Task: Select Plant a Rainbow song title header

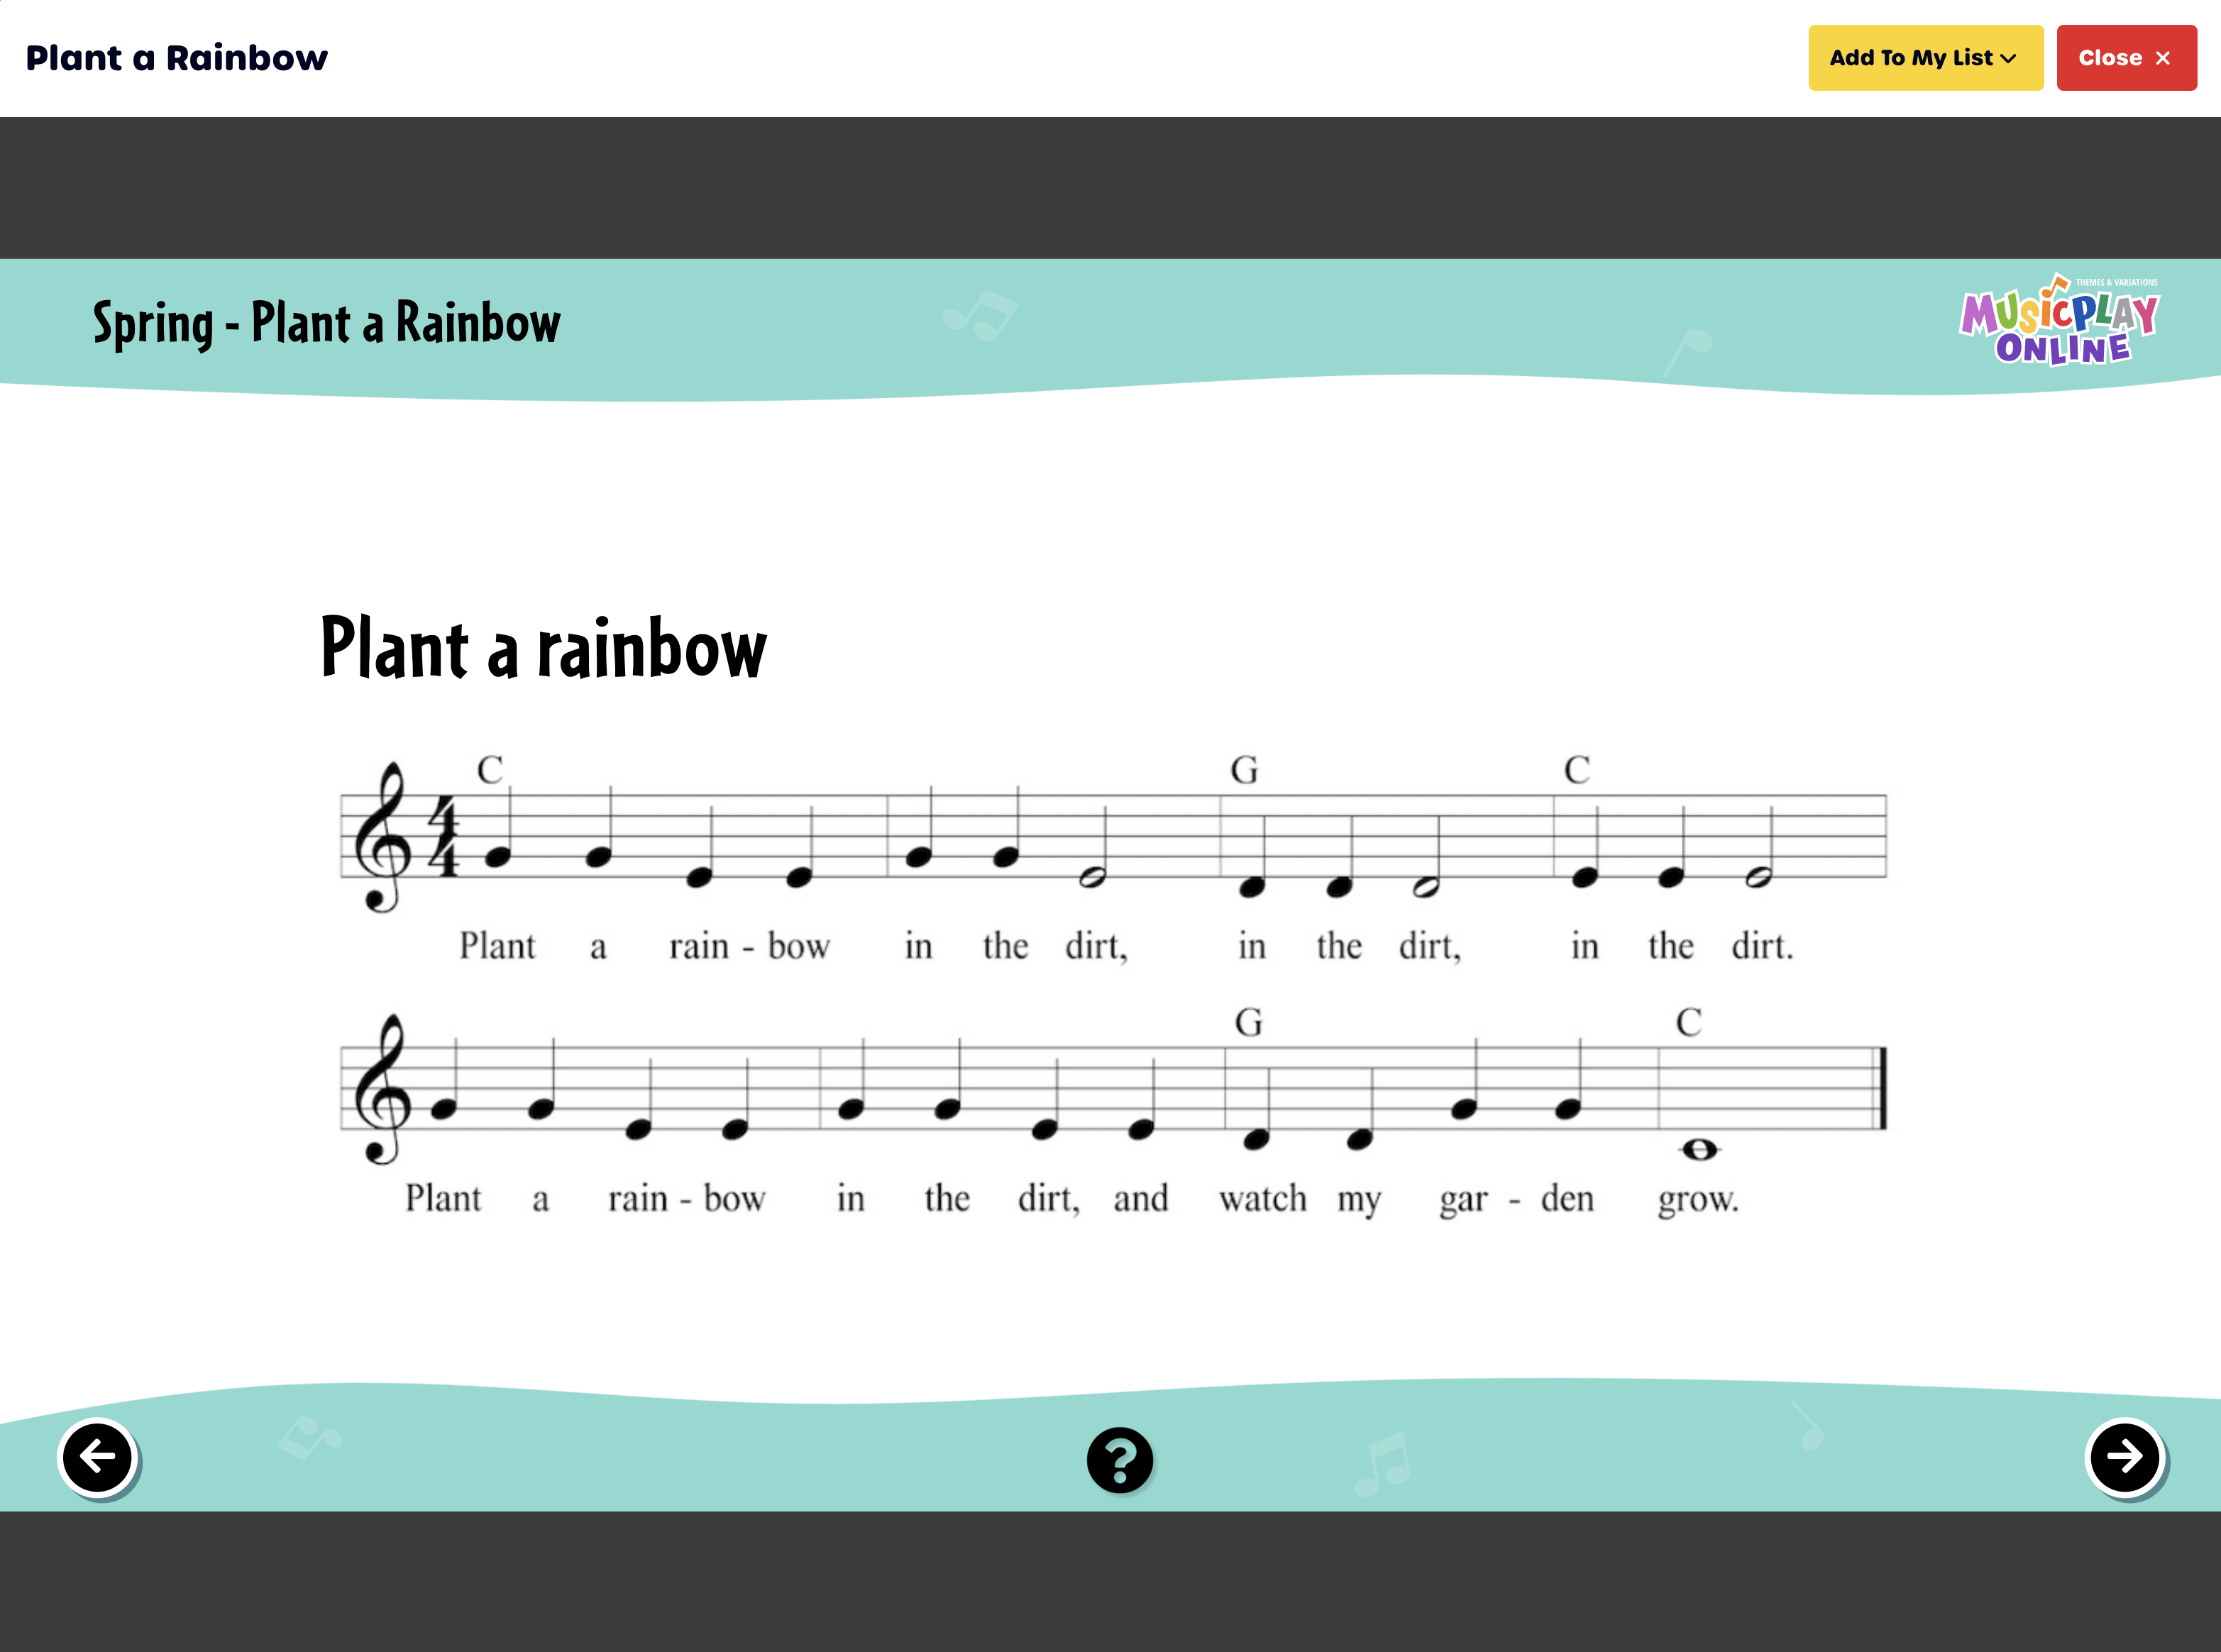Action: 174,55
